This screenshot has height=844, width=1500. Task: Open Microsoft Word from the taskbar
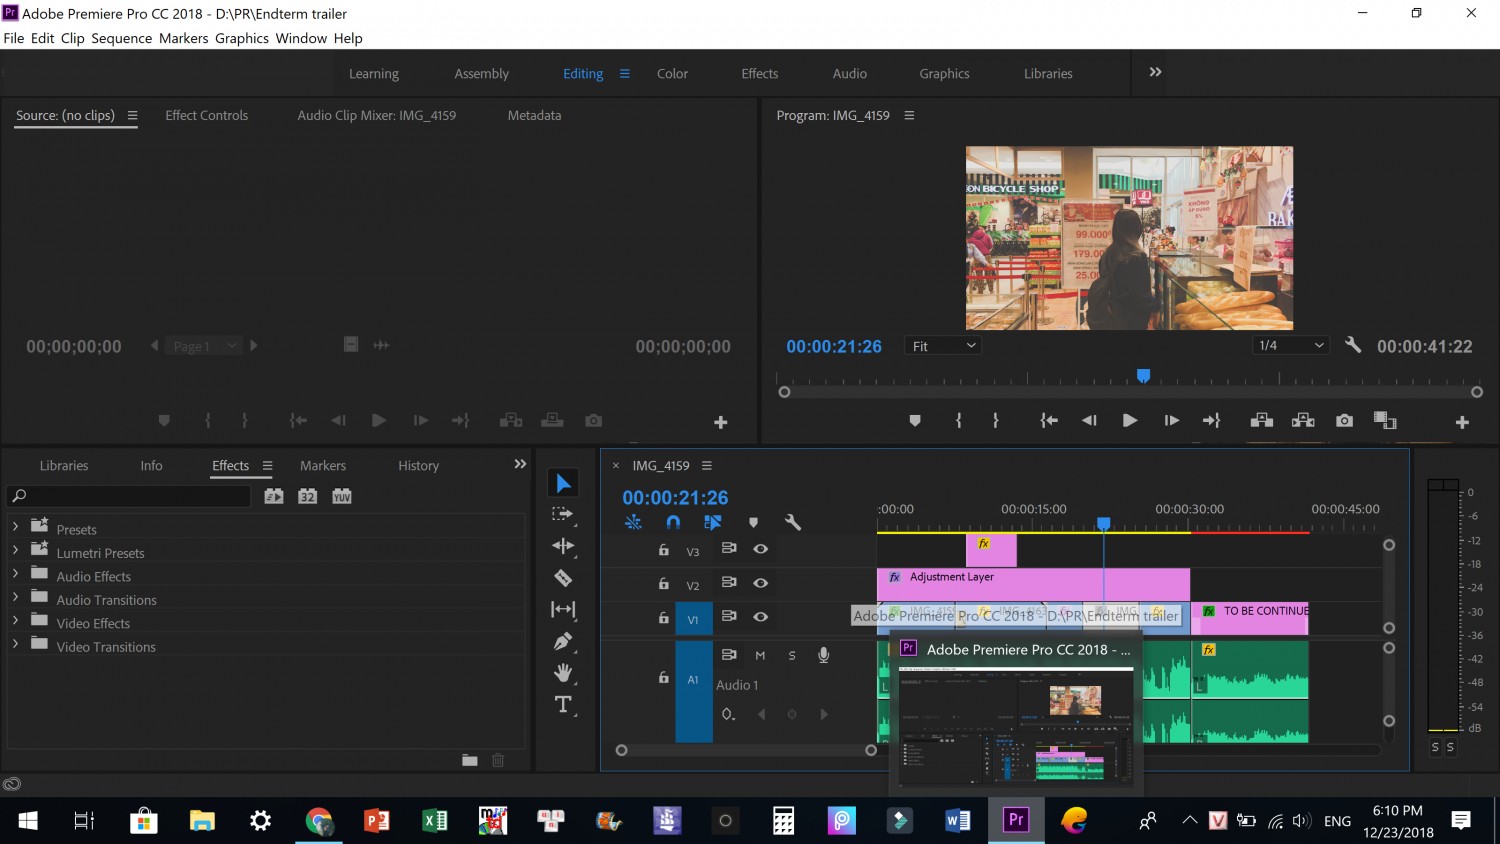(x=957, y=821)
